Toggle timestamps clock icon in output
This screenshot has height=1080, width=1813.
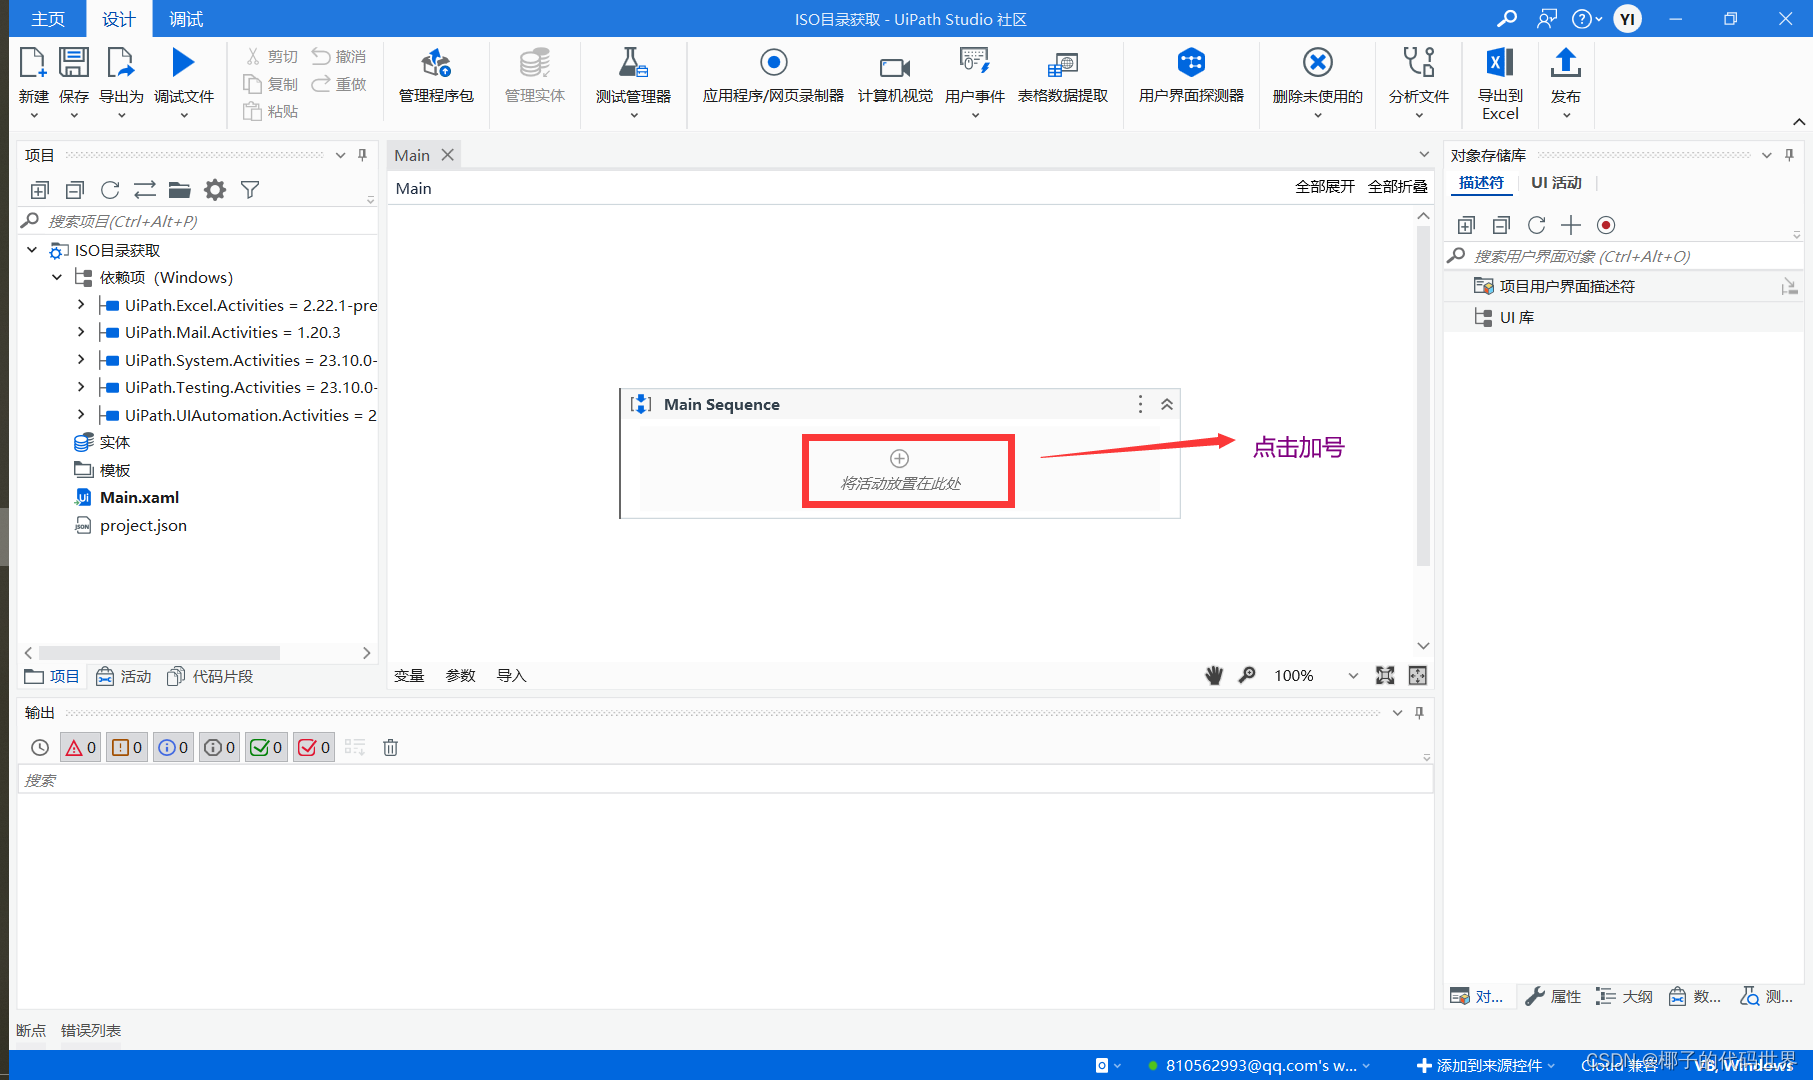pyautogui.click(x=40, y=747)
